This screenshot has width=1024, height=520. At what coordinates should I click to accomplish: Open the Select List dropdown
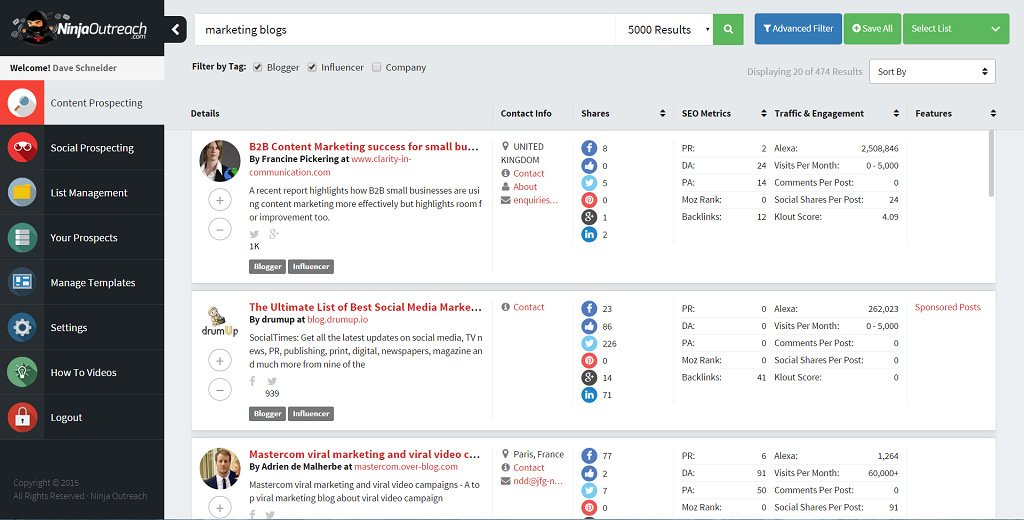(x=955, y=29)
